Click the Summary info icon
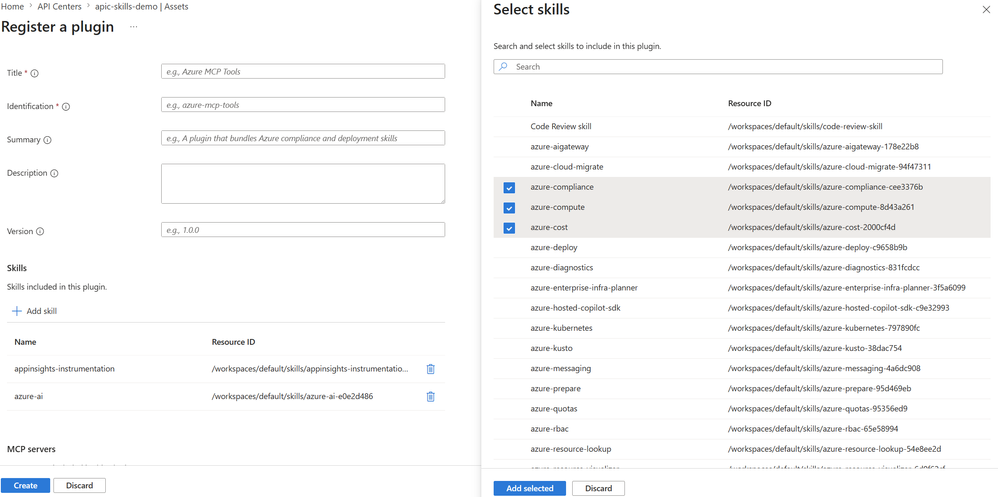Image resolution: width=998 pixels, height=497 pixels. (47, 140)
